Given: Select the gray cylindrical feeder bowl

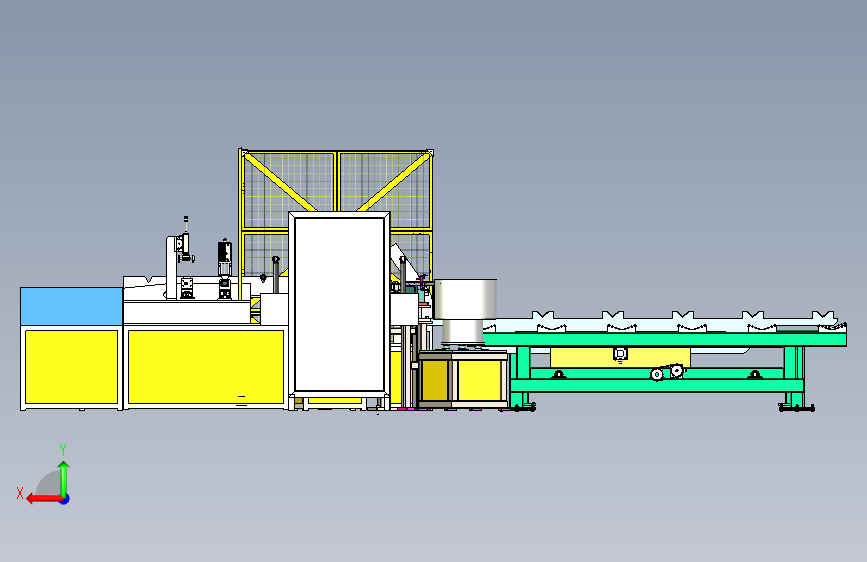Looking at the screenshot, I should 465,299.
